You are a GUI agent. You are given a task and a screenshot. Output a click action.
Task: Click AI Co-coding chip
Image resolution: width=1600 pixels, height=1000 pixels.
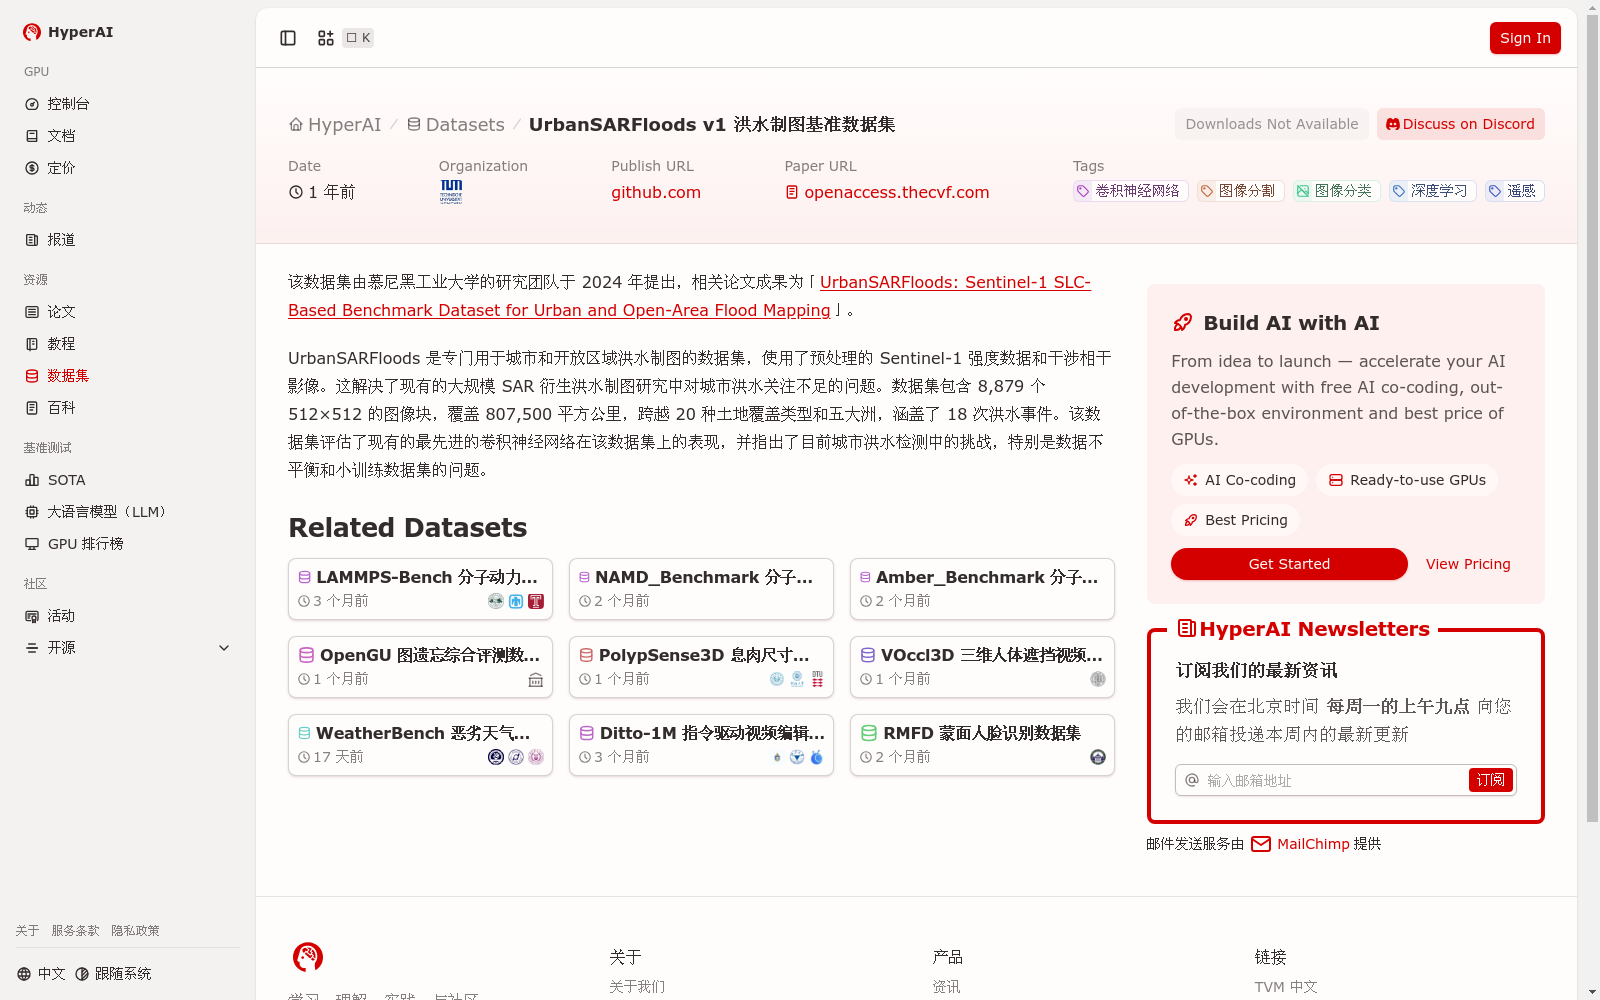[x=1239, y=480]
